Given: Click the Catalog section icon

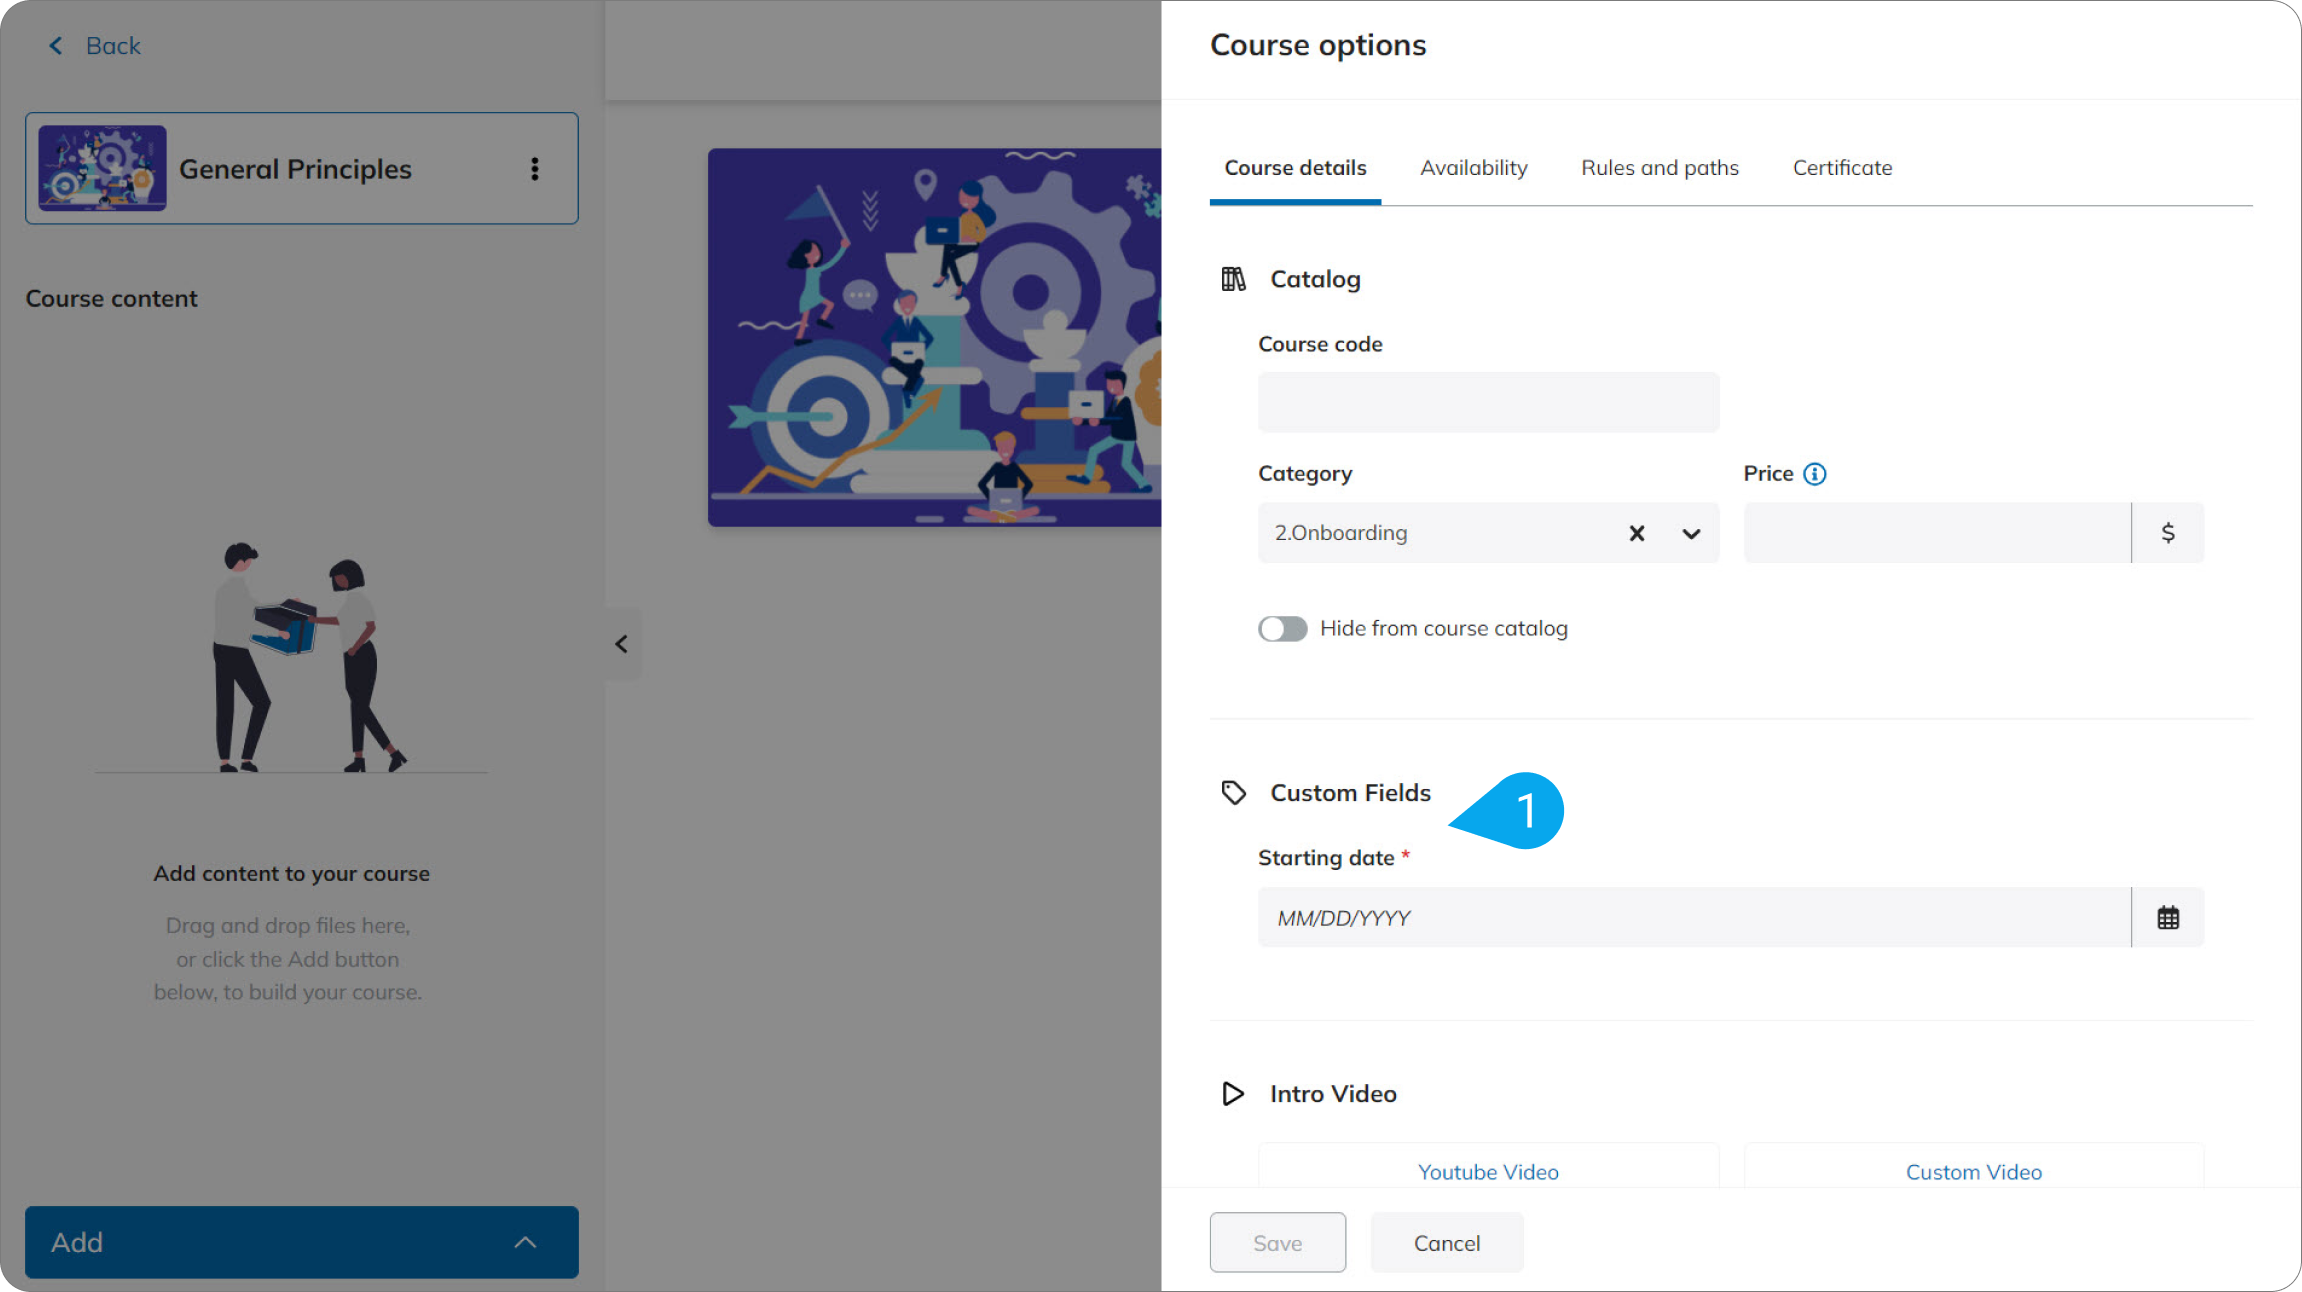Looking at the screenshot, I should tap(1233, 279).
